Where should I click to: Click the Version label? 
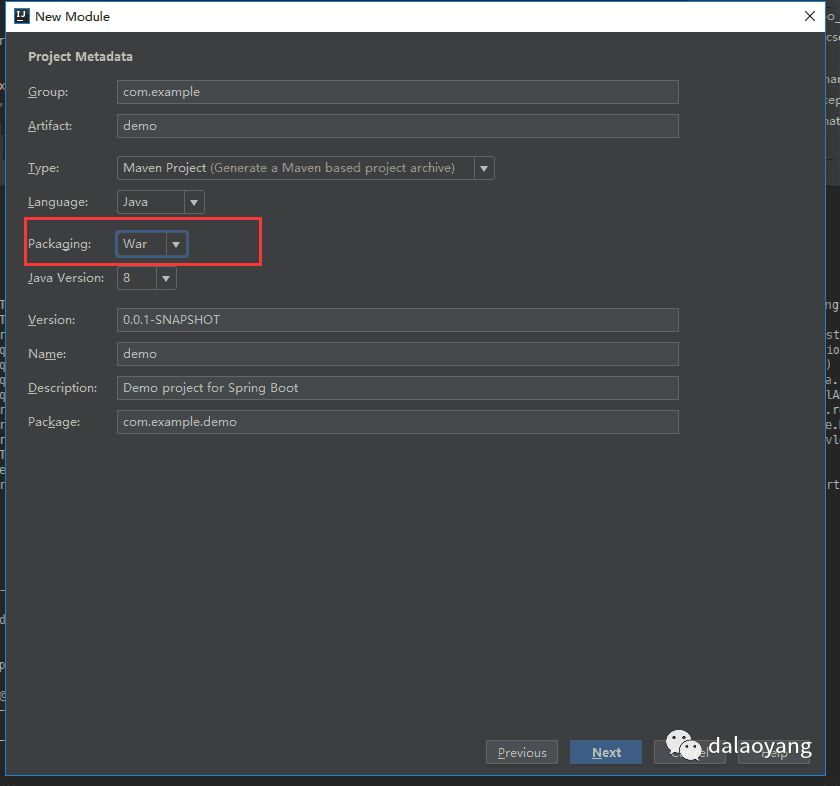(x=51, y=320)
